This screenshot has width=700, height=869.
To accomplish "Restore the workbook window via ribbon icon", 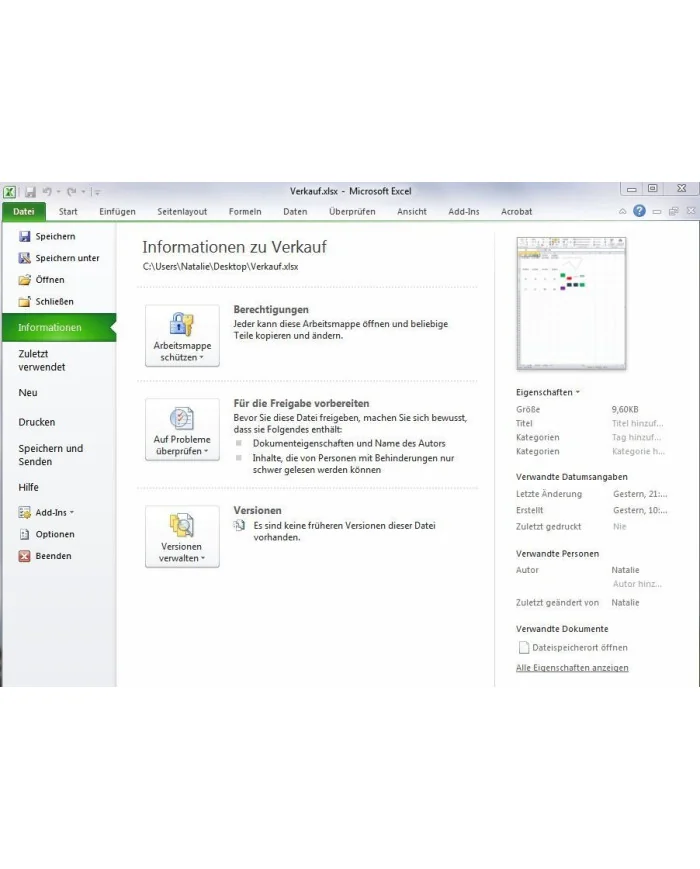I will (x=673, y=211).
